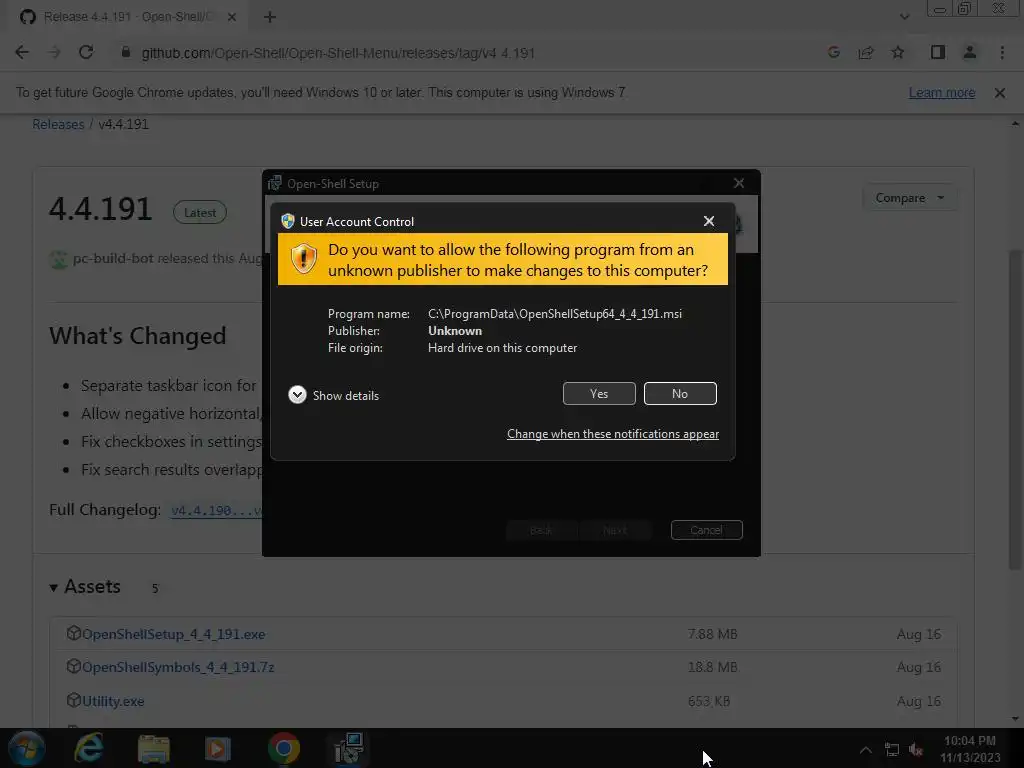Click package icon beside OpenShellSymbols_4_4_191.7z
This screenshot has width=1024, height=768.
(x=74, y=666)
